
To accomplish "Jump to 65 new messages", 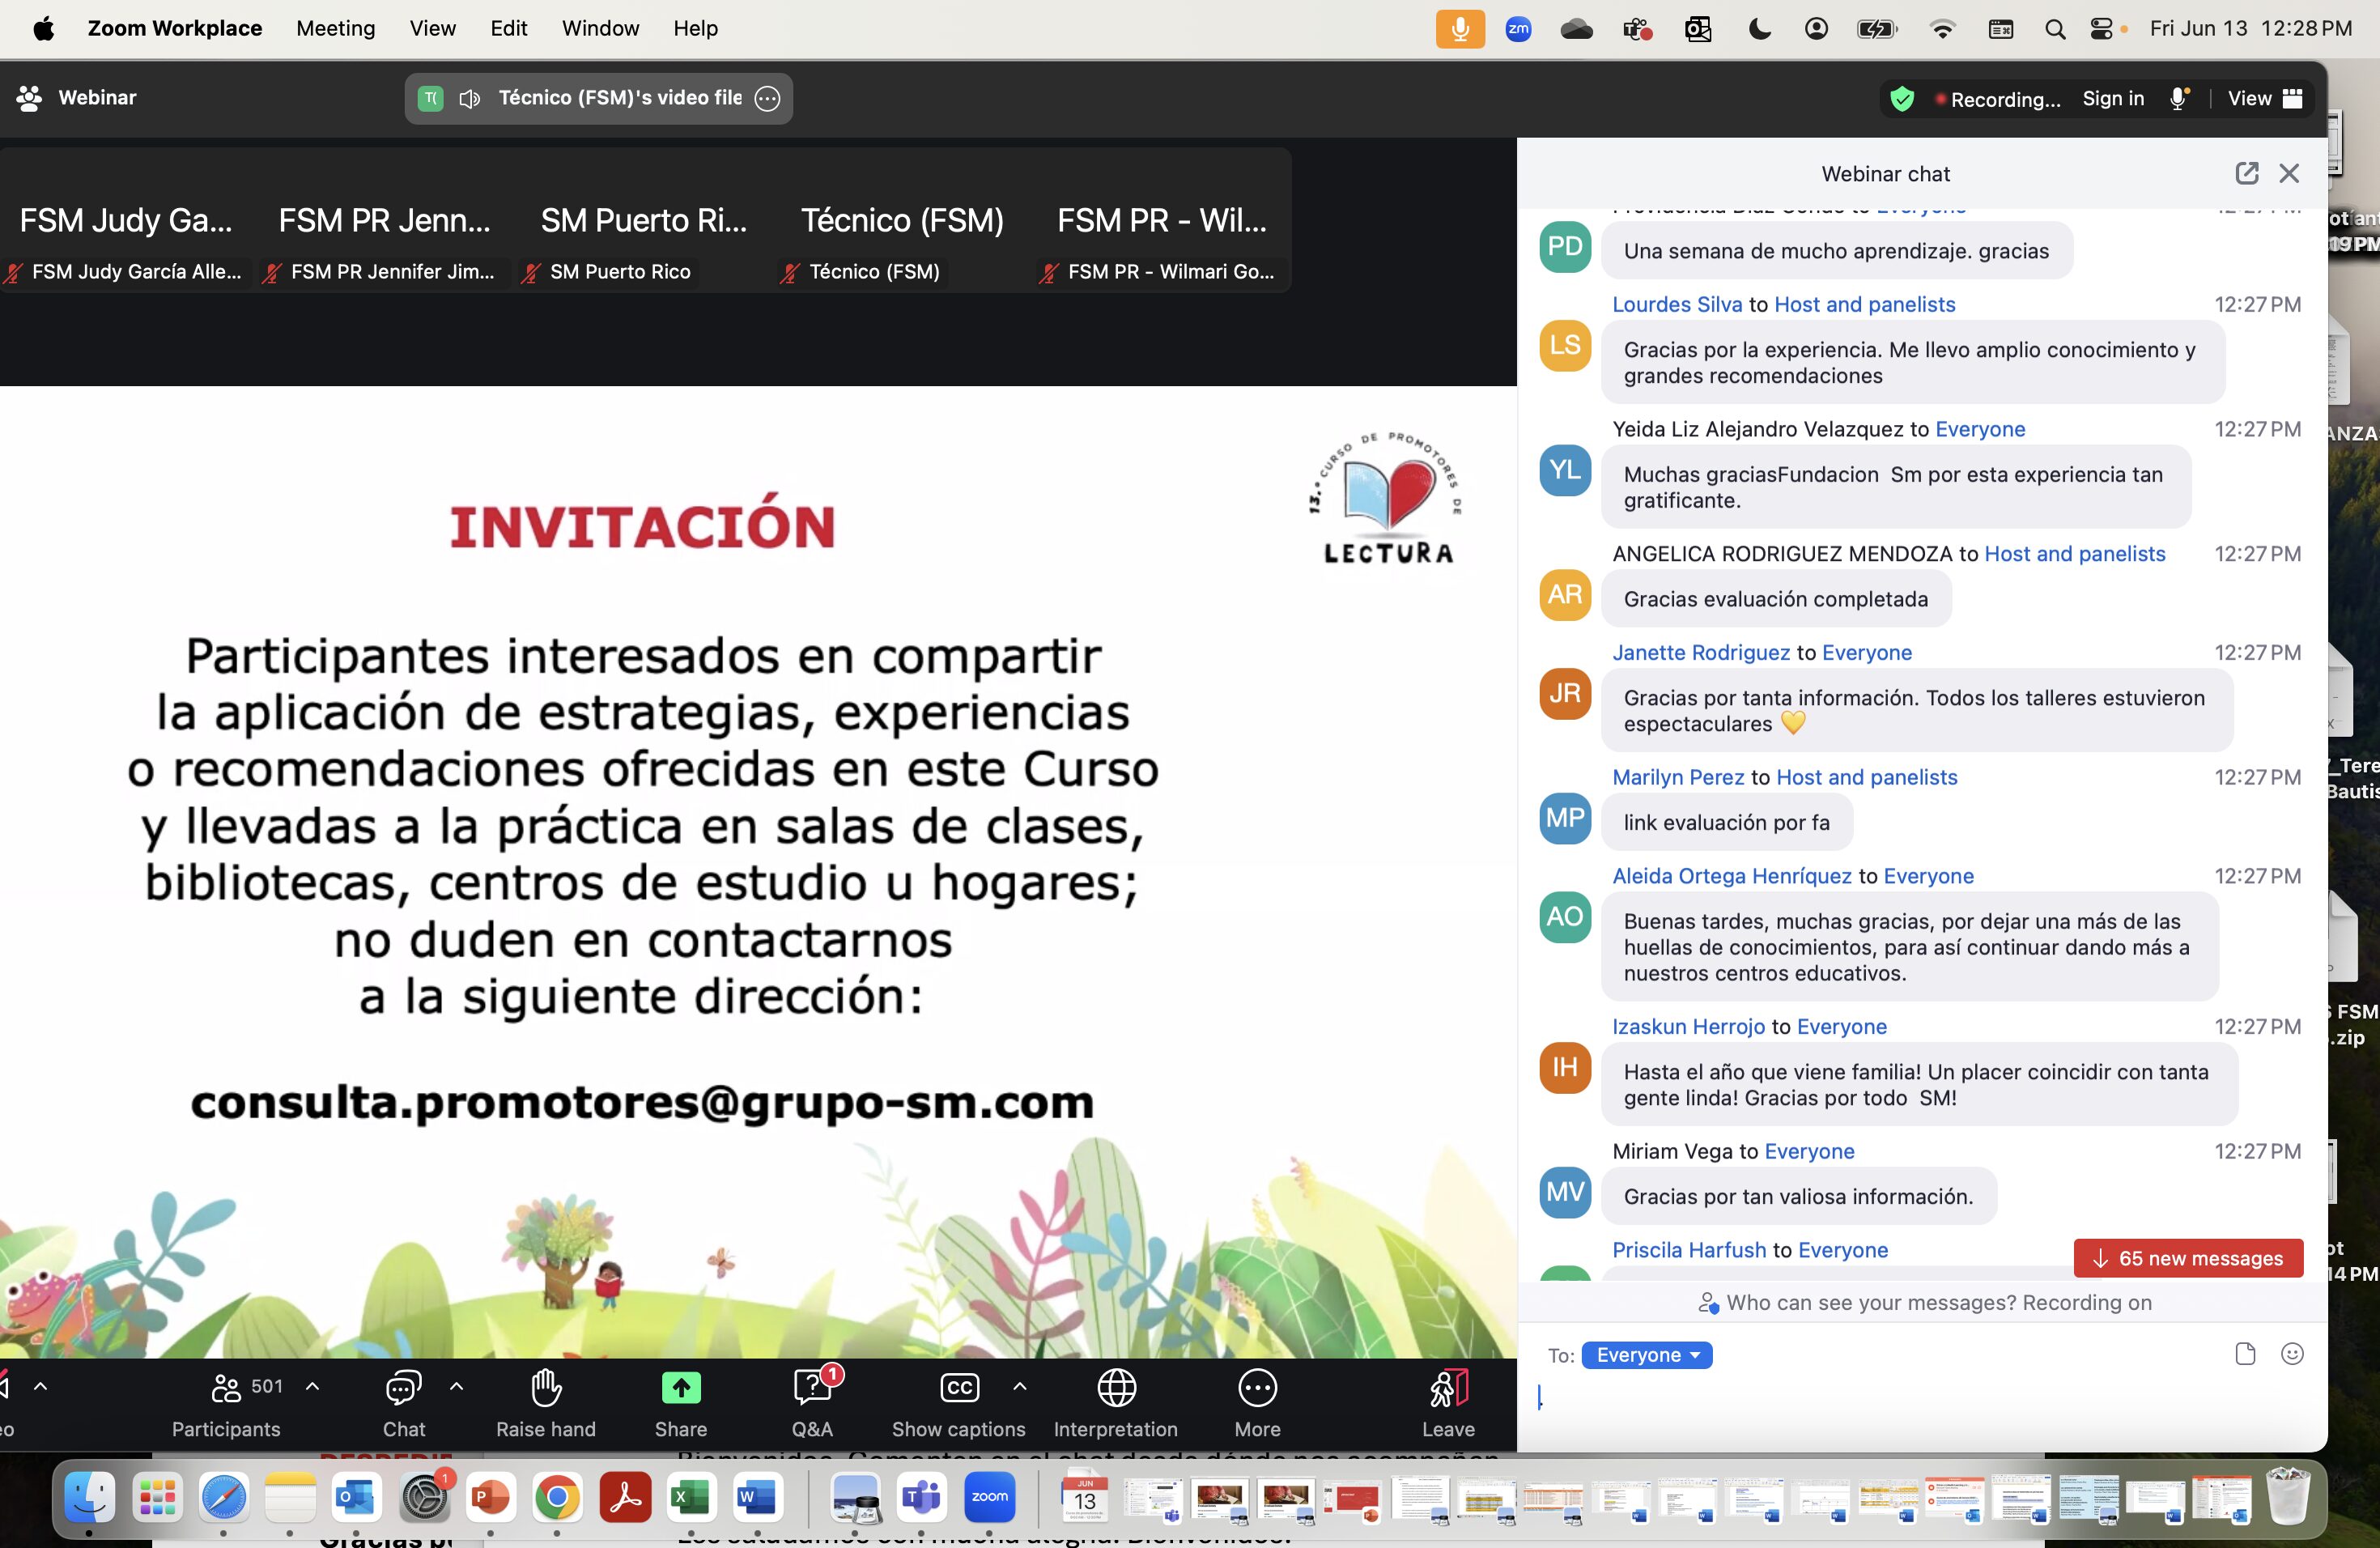I will (x=2188, y=1258).
